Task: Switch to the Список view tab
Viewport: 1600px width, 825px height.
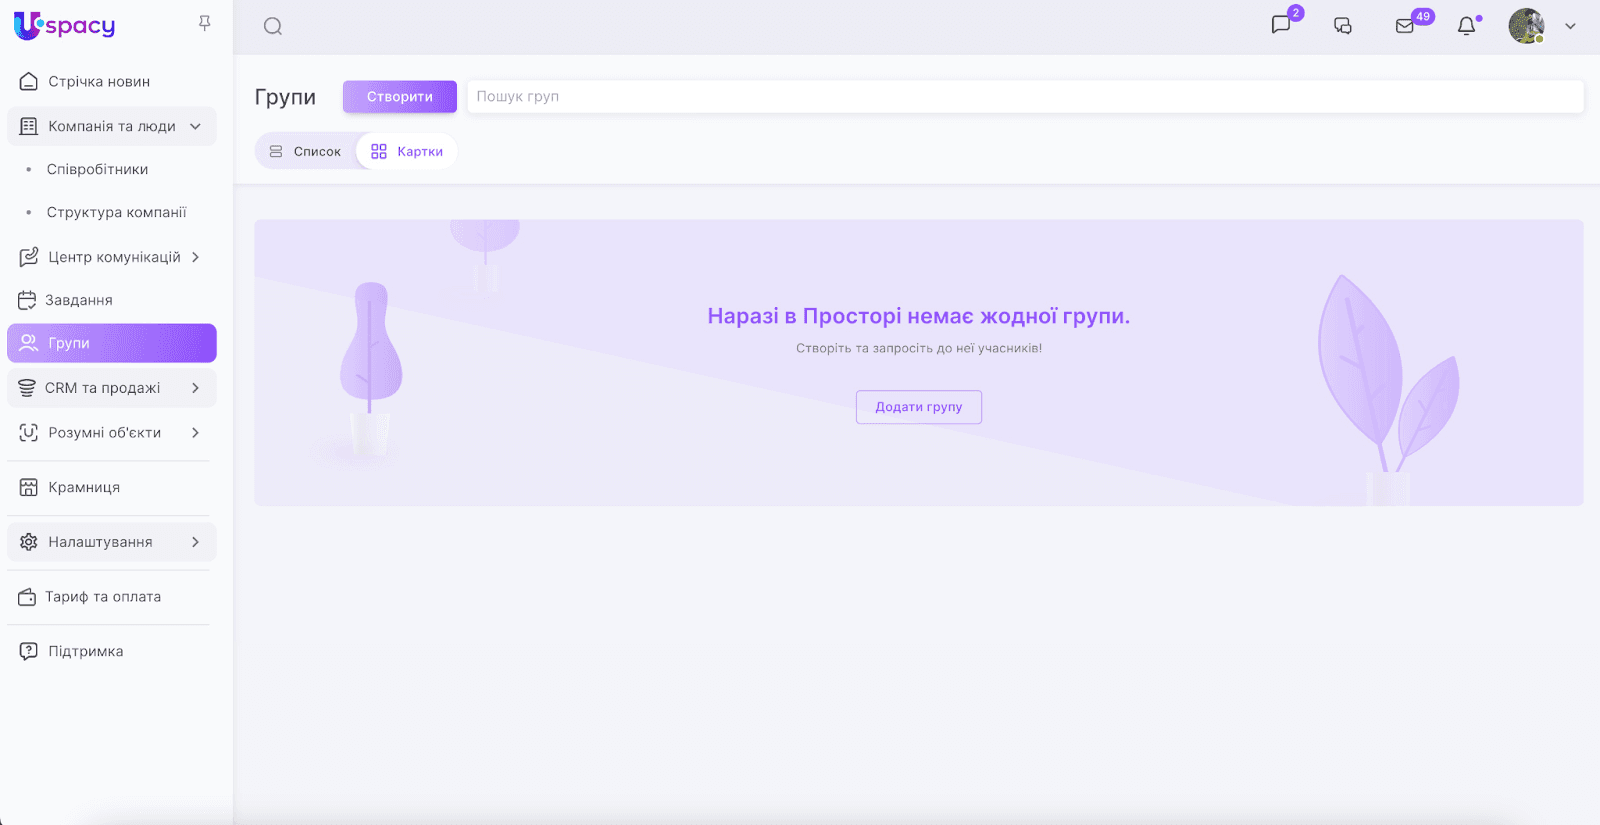Action: pyautogui.click(x=306, y=152)
